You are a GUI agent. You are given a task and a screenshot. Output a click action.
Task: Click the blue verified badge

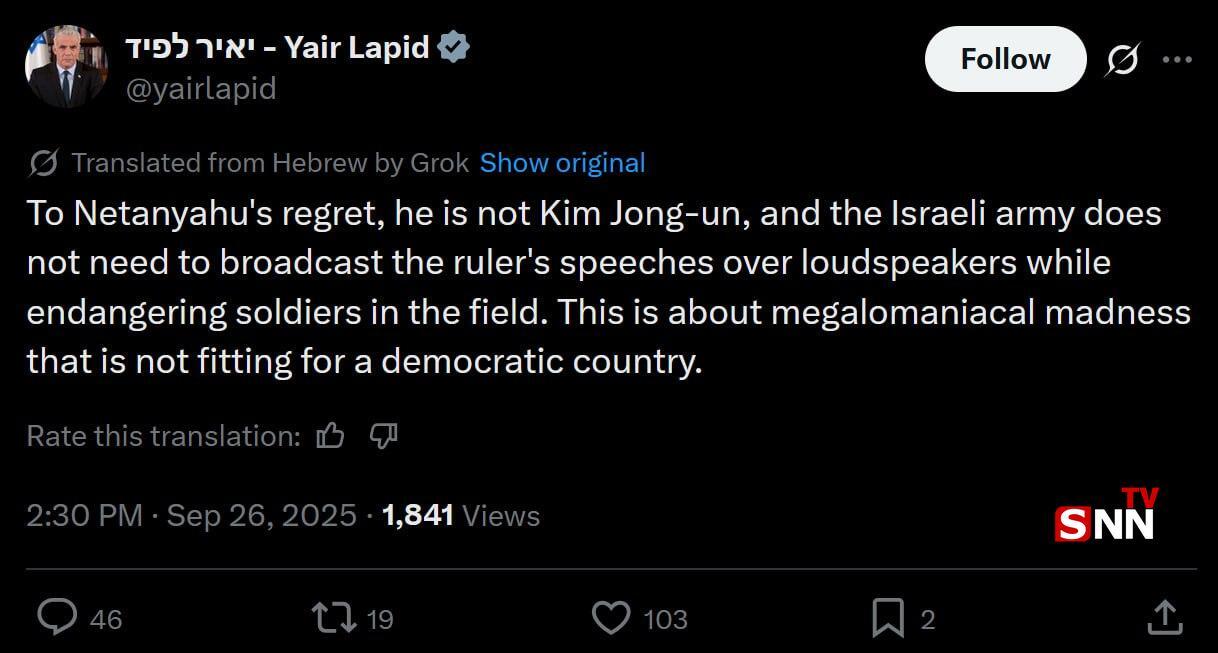click(454, 47)
